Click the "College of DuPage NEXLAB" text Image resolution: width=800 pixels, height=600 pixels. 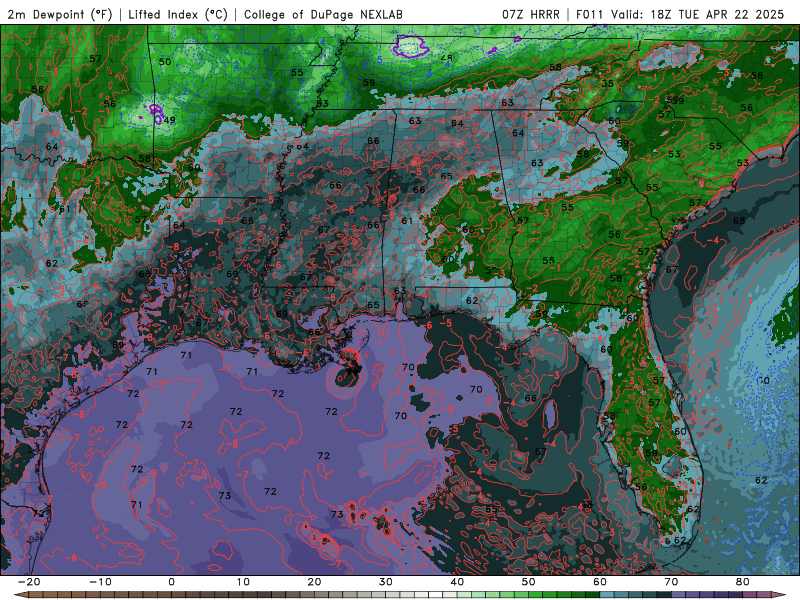pos(323,14)
